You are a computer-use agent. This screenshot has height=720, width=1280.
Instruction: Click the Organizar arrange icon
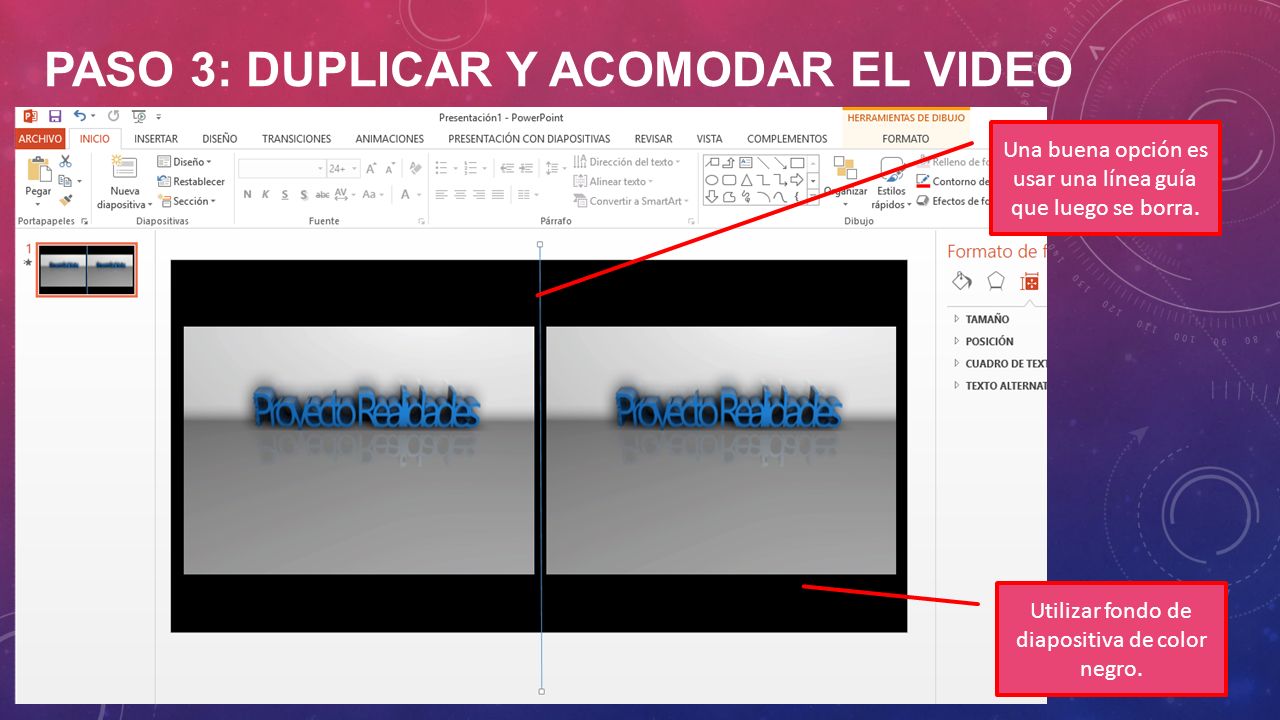[x=845, y=168]
